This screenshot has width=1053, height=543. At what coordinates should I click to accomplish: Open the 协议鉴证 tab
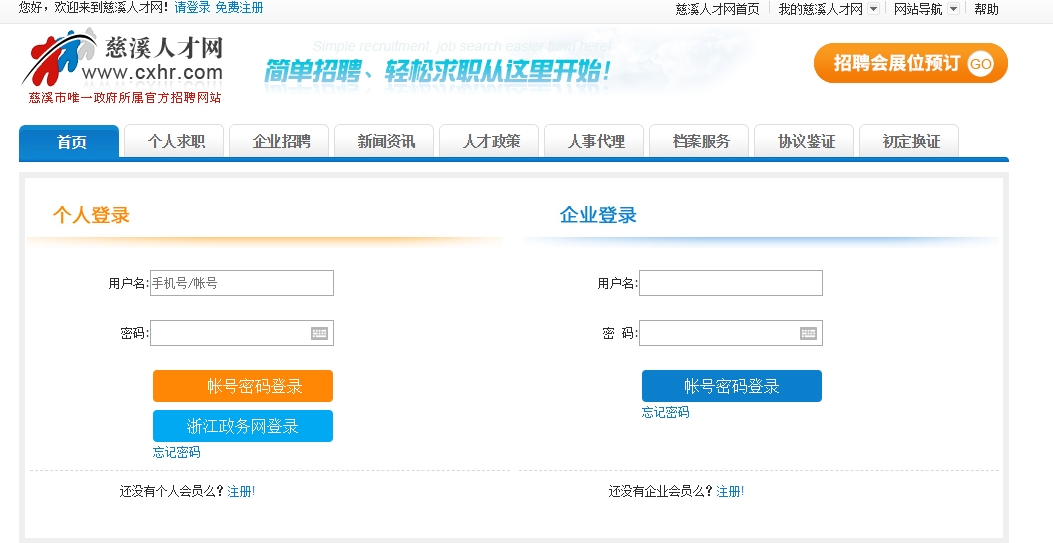(x=805, y=142)
